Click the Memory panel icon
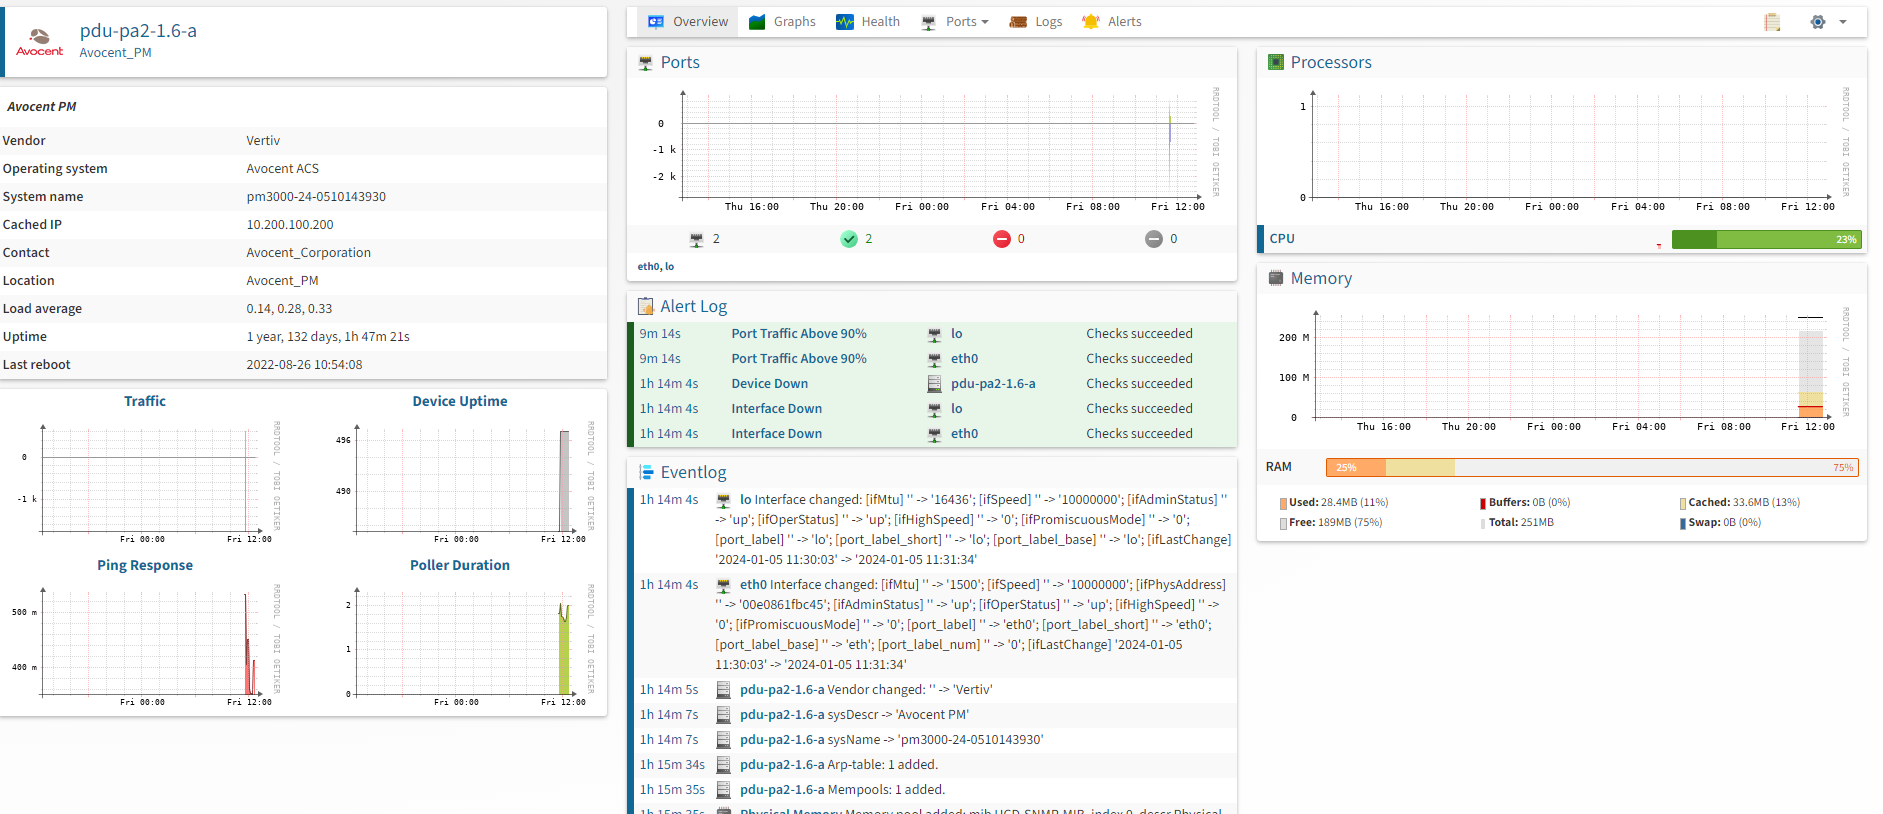 1276,278
